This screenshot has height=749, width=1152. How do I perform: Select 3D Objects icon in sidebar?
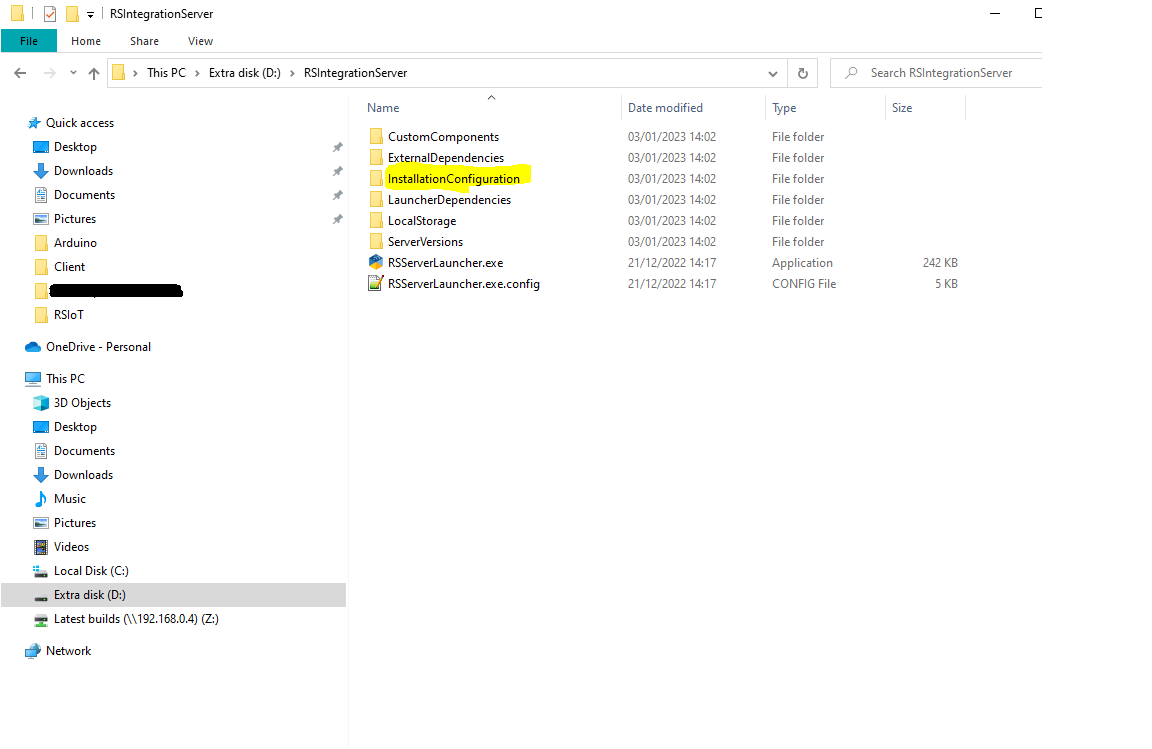41,403
